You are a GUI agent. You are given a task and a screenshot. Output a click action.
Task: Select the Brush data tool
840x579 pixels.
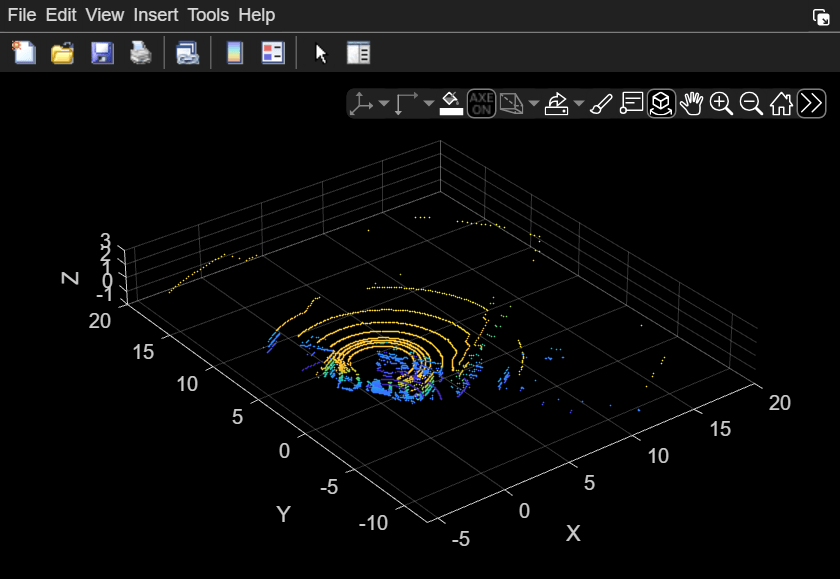[601, 103]
